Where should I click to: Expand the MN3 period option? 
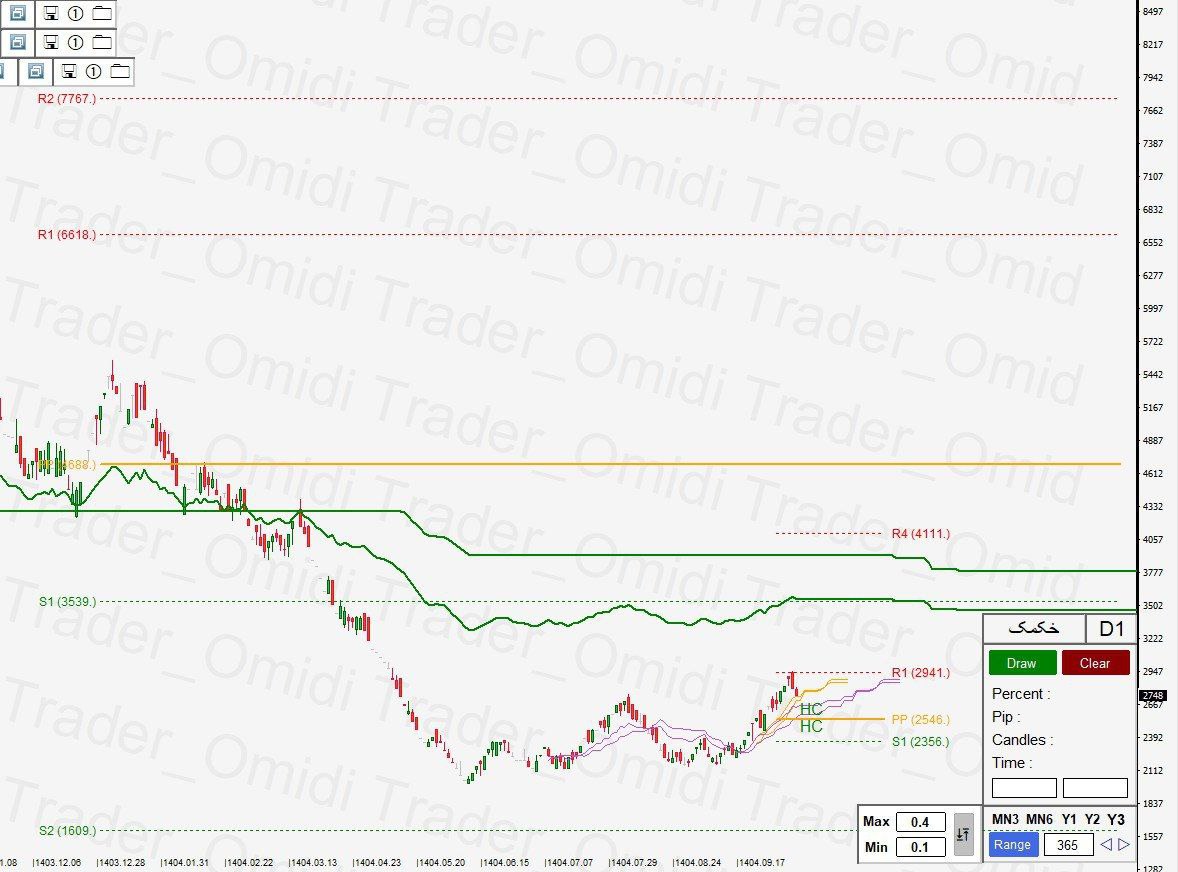click(1004, 819)
